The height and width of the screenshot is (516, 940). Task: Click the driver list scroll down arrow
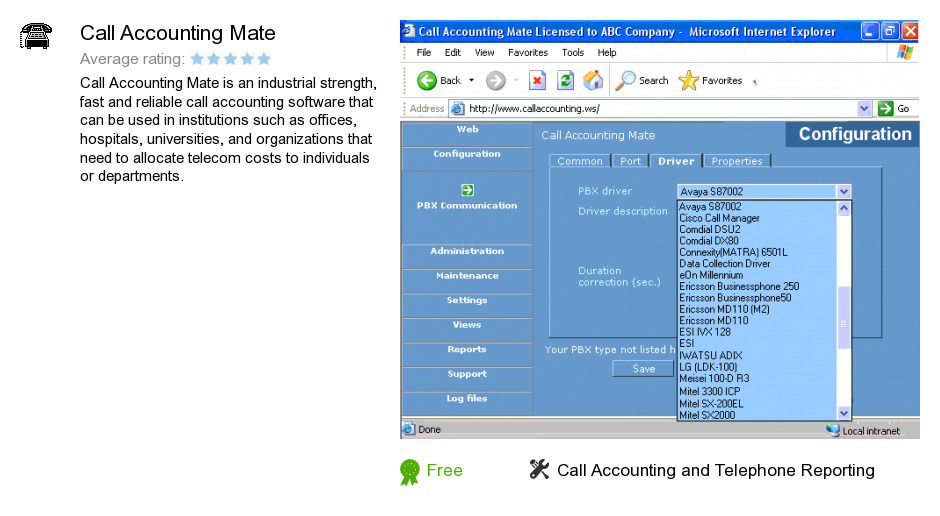pyautogui.click(x=844, y=413)
